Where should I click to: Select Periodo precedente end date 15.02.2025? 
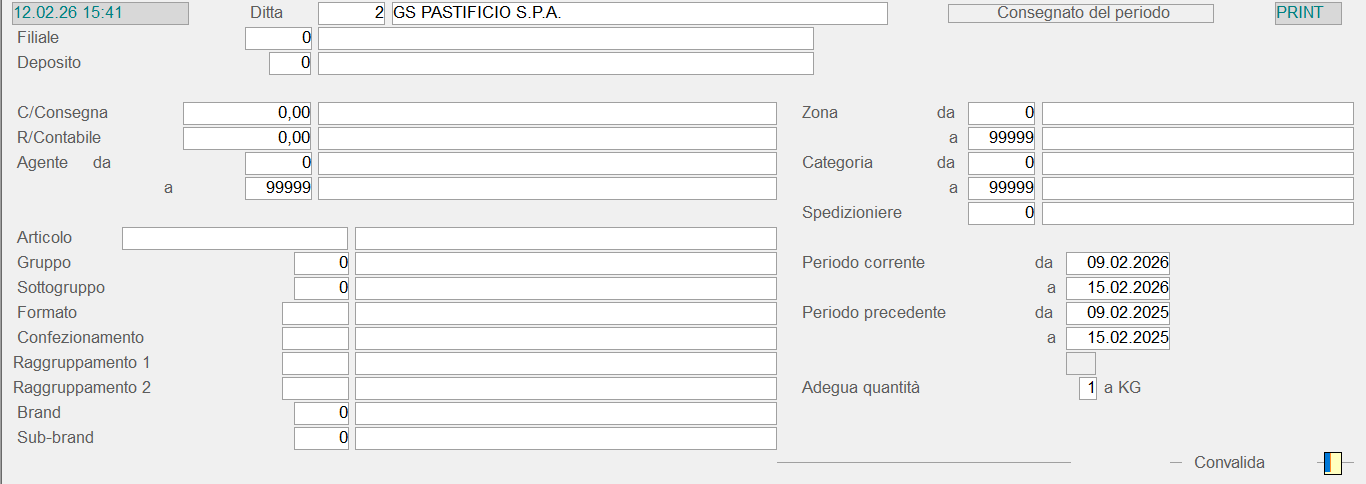pyautogui.click(x=1118, y=338)
